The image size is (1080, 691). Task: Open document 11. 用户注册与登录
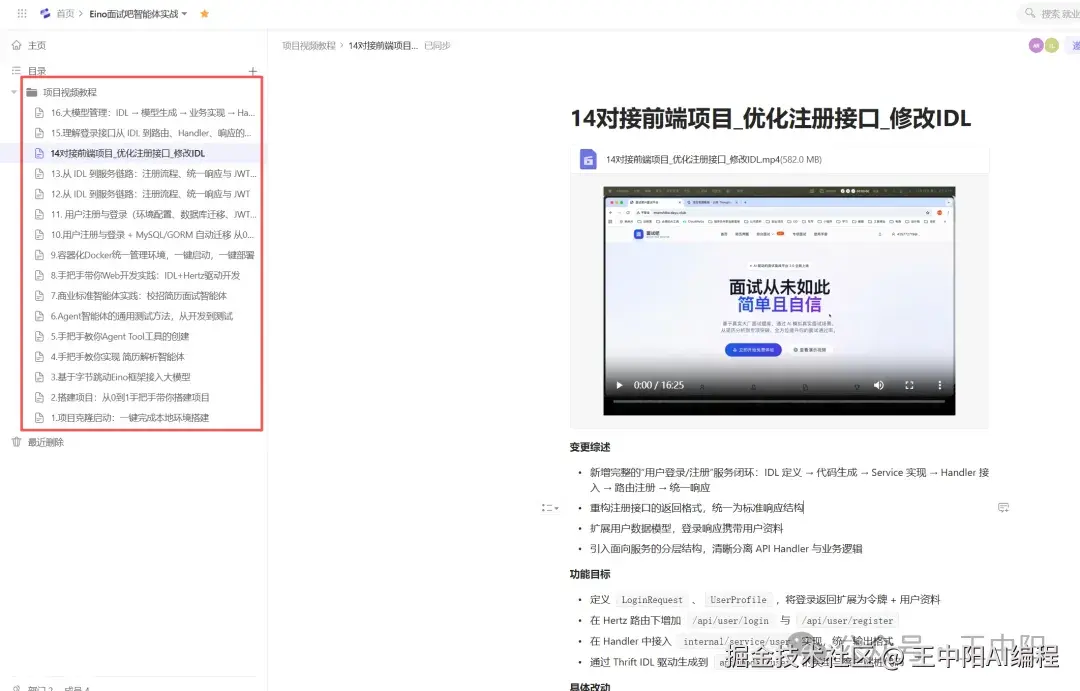click(x=153, y=214)
